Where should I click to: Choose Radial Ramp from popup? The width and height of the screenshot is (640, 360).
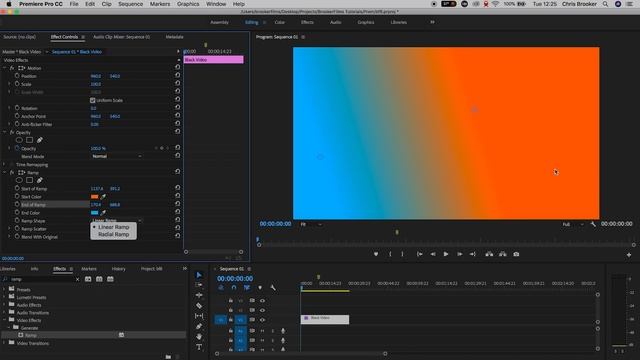113,235
